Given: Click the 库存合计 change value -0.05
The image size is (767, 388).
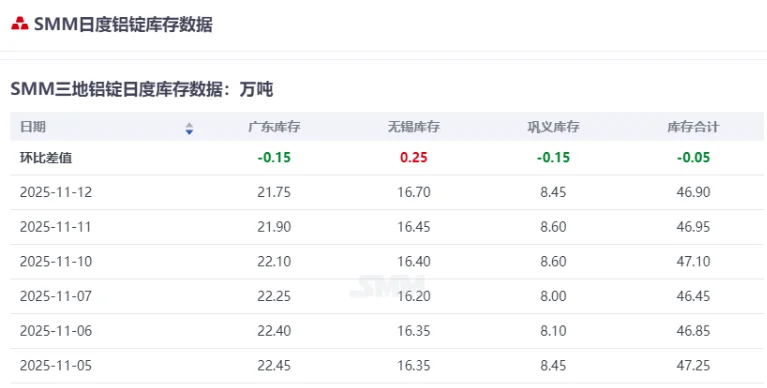Looking at the screenshot, I should [x=693, y=158].
